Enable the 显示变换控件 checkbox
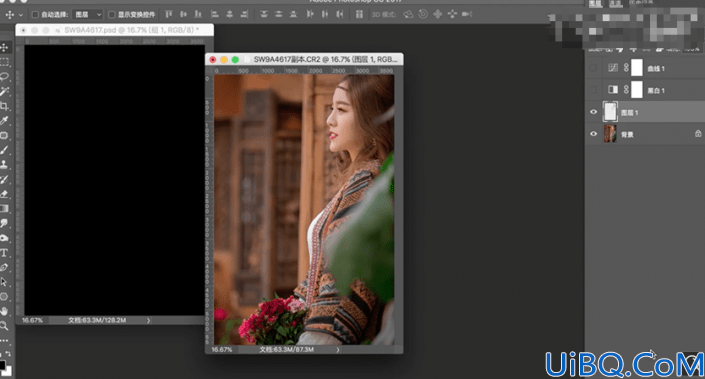This screenshot has width=705, height=379. 112,14
